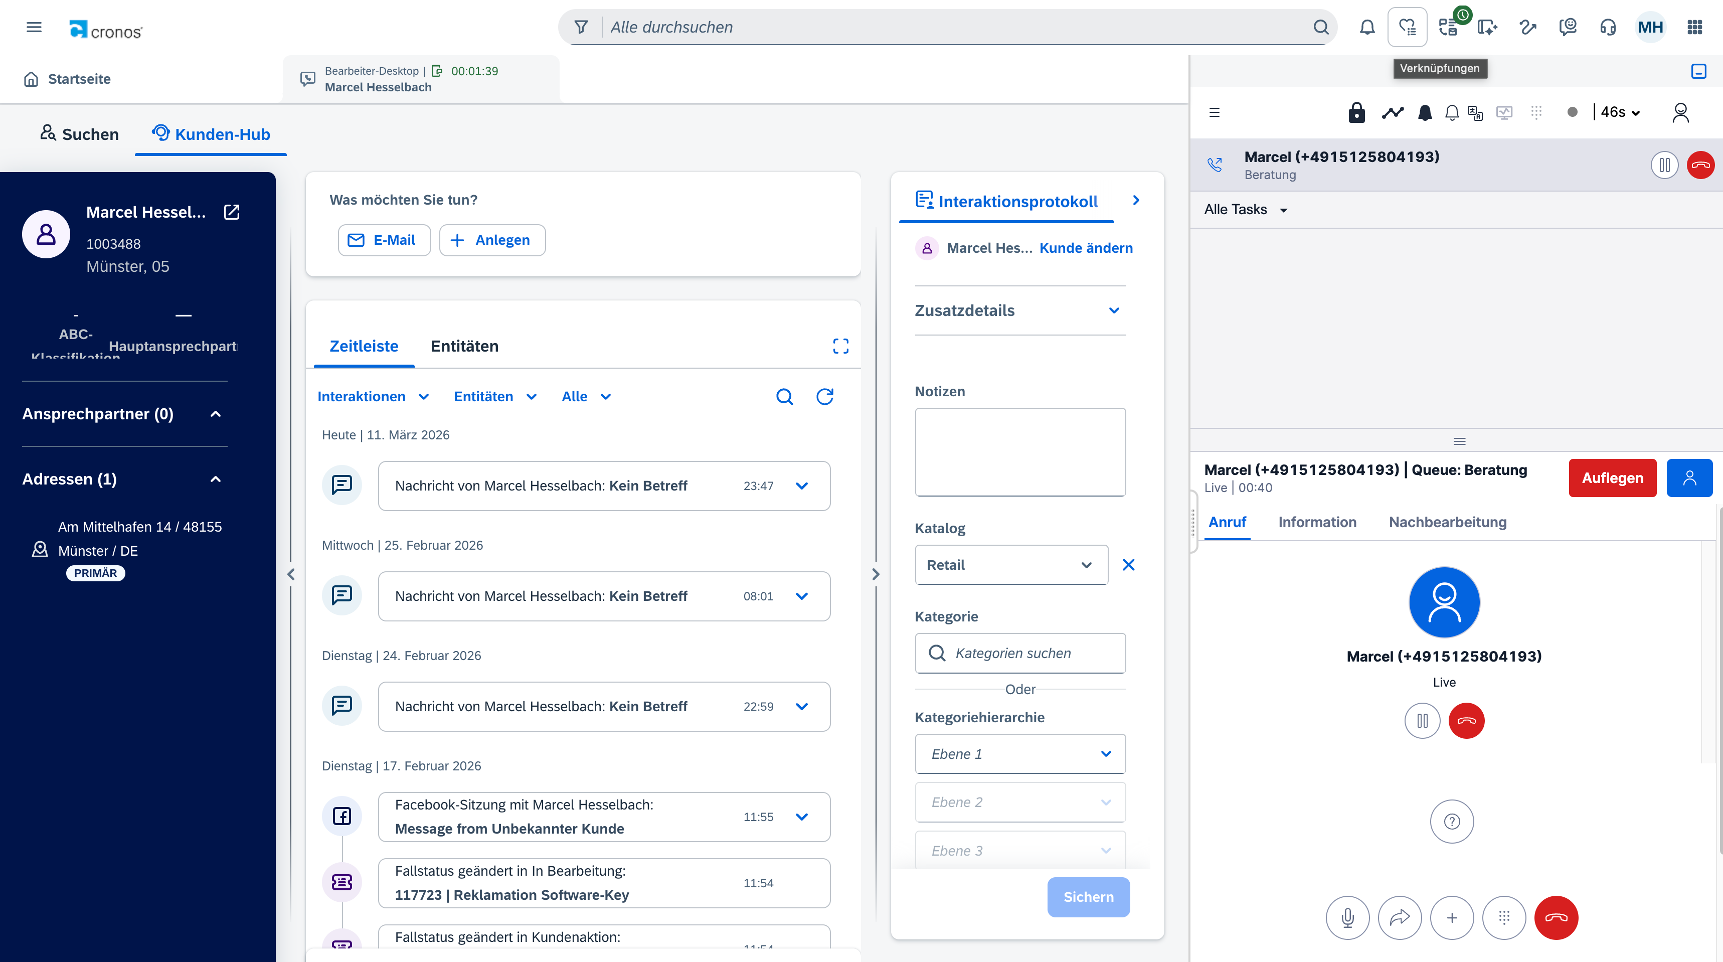Expand the 23:47 message from Marcel Hesselbach
The height and width of the screenshot is (962, 1723).
[802, 486]
